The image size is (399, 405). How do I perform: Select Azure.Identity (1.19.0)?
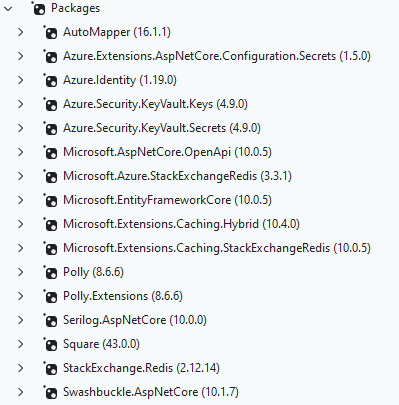point(120,80)
